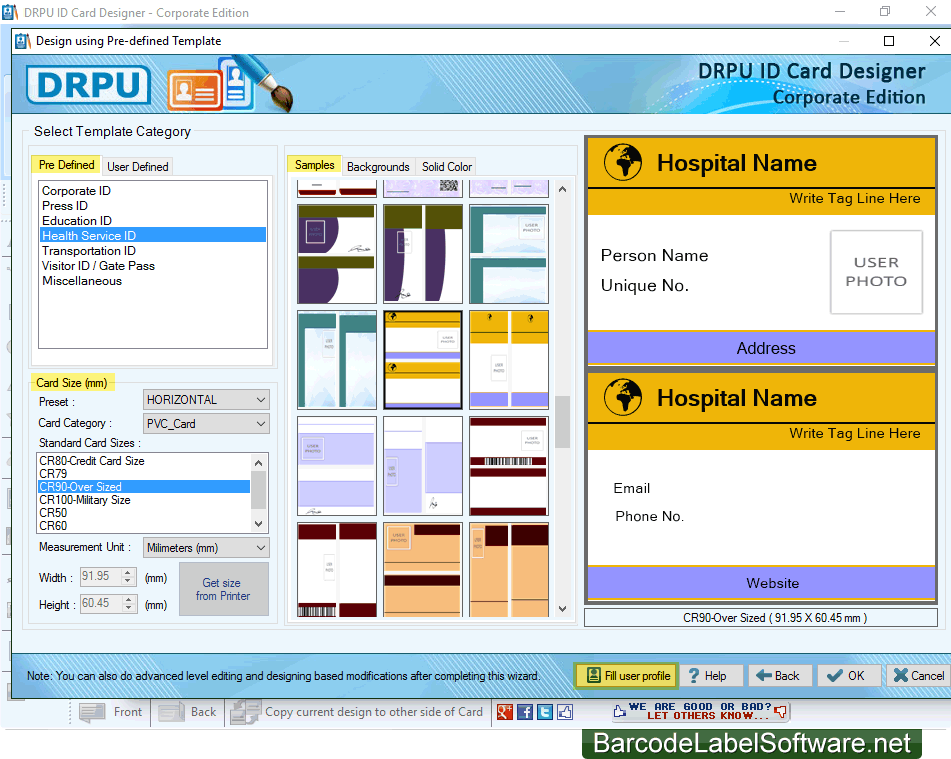Select CR100-Military Size
This screenshot has width=951, height=759.
coord(144,500)
